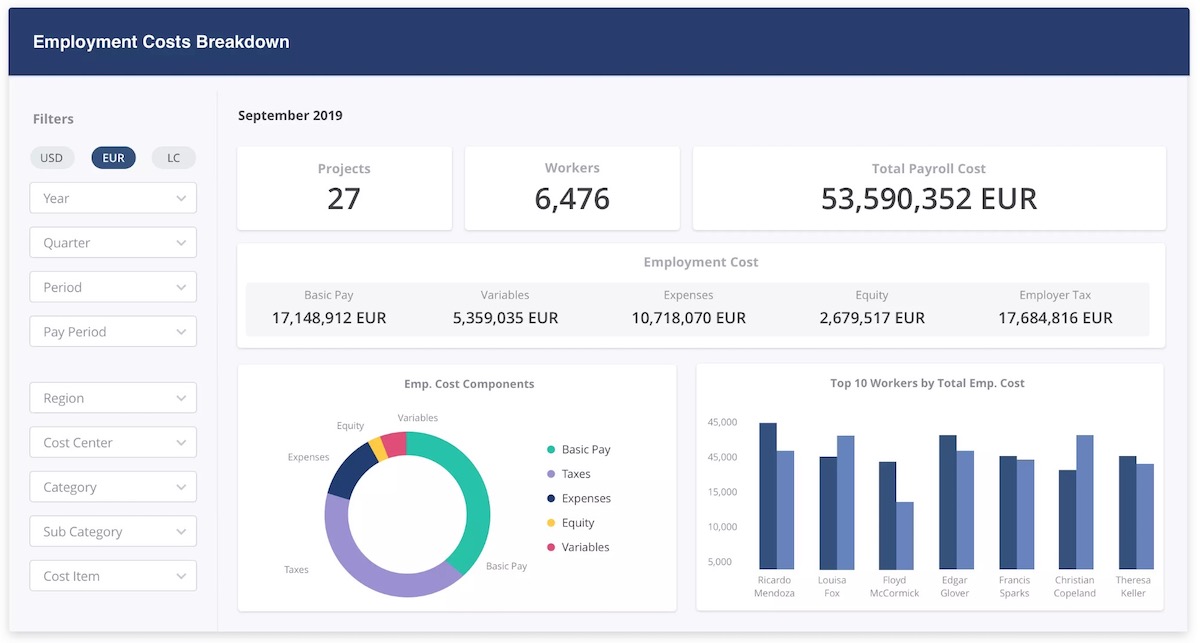Open the Region filter

[x=113, y=397]
